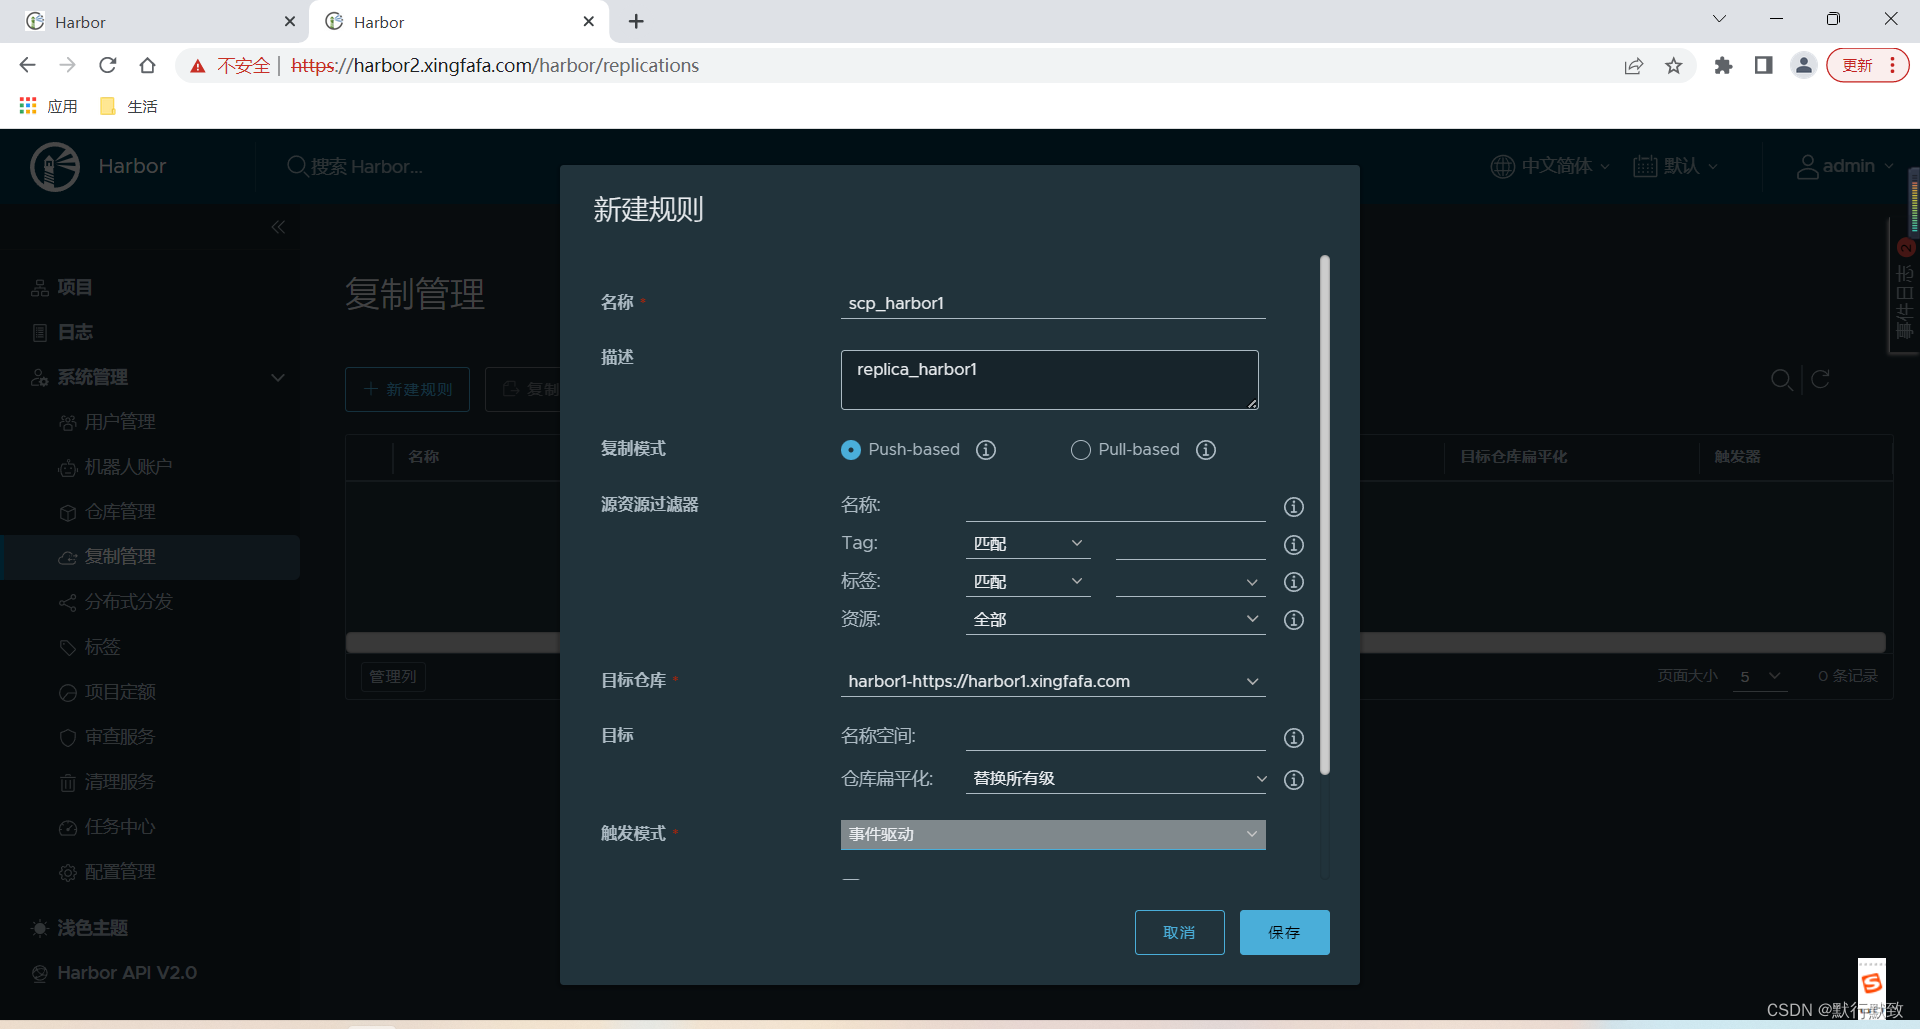
Task: Open browser extensions puzzle icon
Action: click(x=1723, y=66)
